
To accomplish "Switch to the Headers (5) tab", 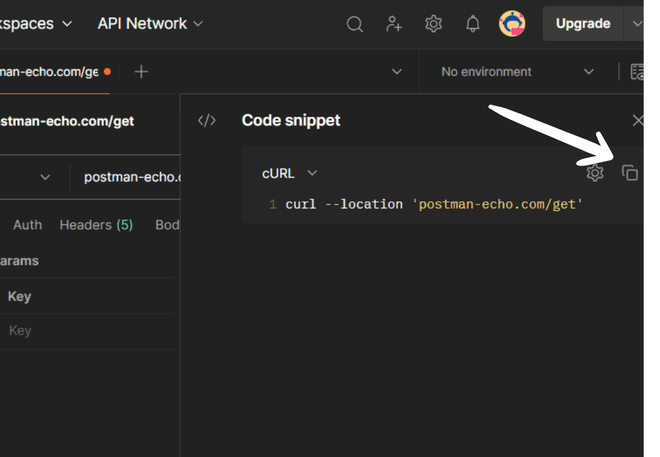I will (x=96, y=225).
